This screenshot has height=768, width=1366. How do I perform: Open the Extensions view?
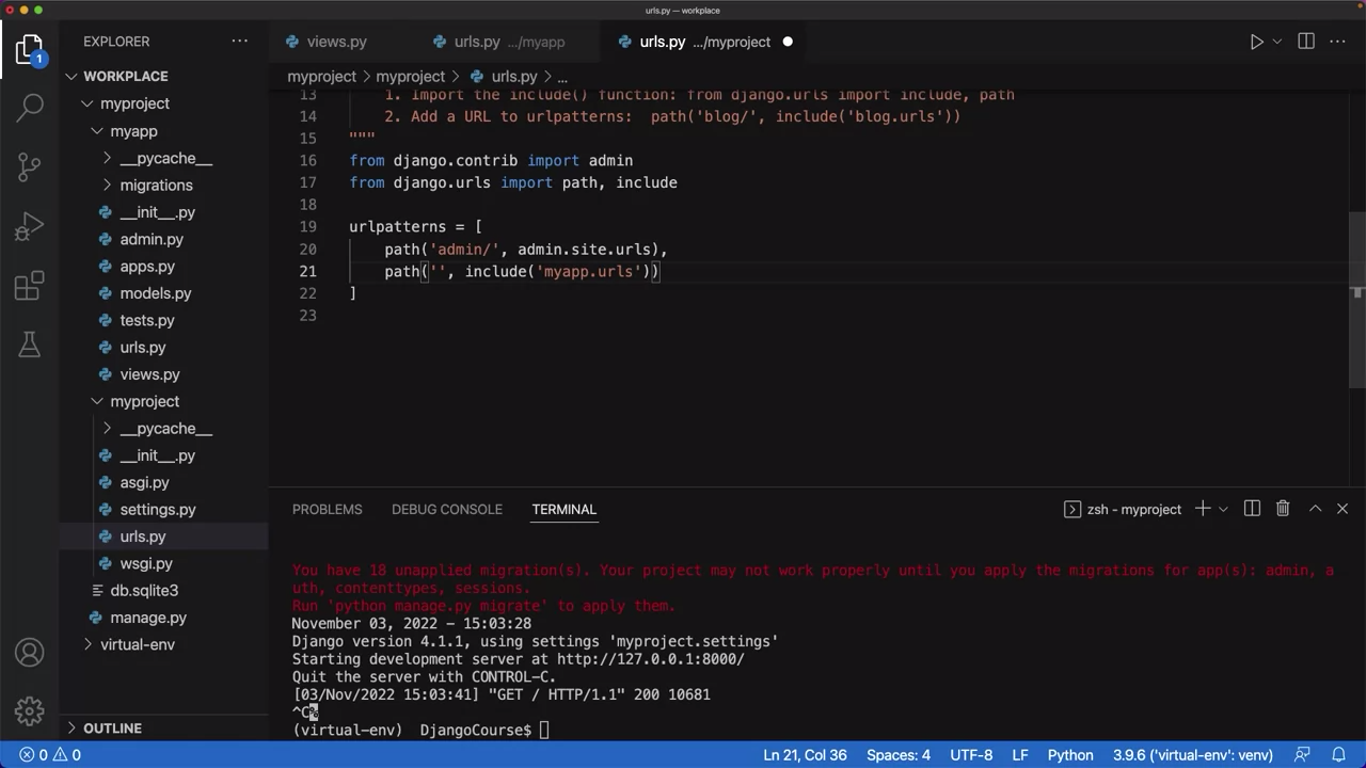[30, 286]
